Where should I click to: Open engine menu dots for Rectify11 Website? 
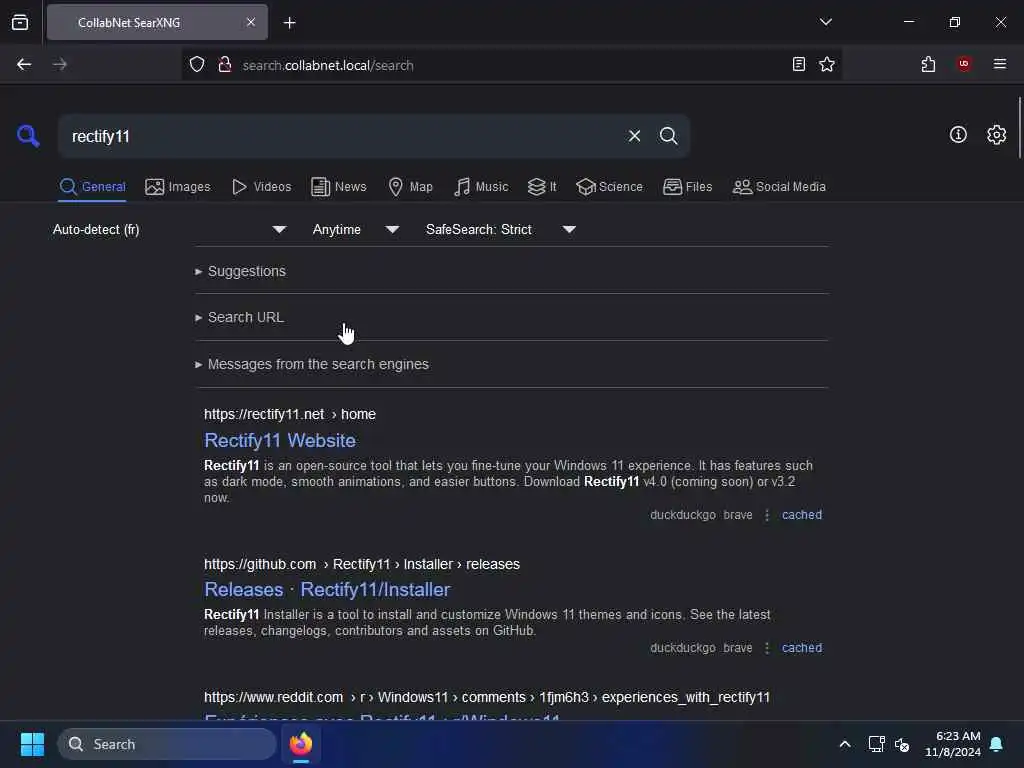[767, 515]
